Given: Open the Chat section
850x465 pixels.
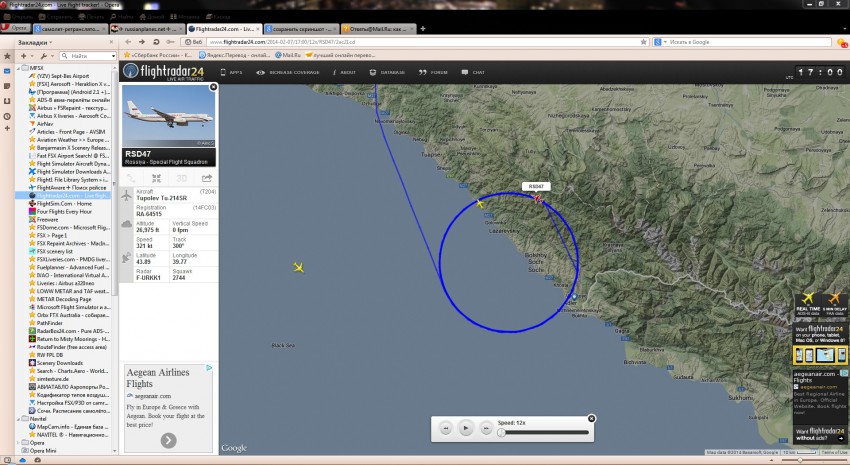Looking at the screenshot, I should click(x=474, y=73).
